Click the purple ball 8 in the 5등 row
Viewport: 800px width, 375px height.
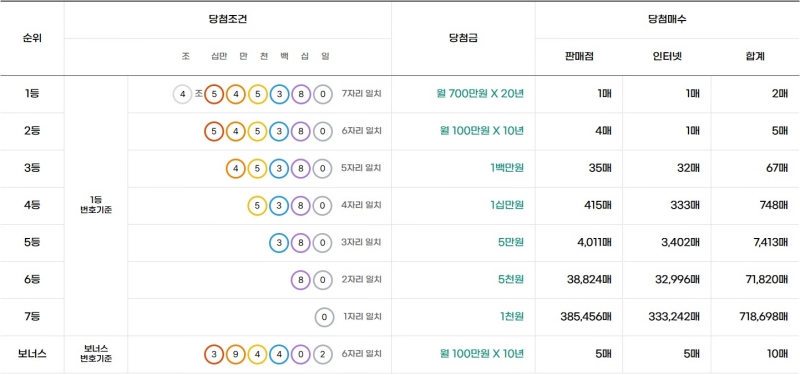301,242
